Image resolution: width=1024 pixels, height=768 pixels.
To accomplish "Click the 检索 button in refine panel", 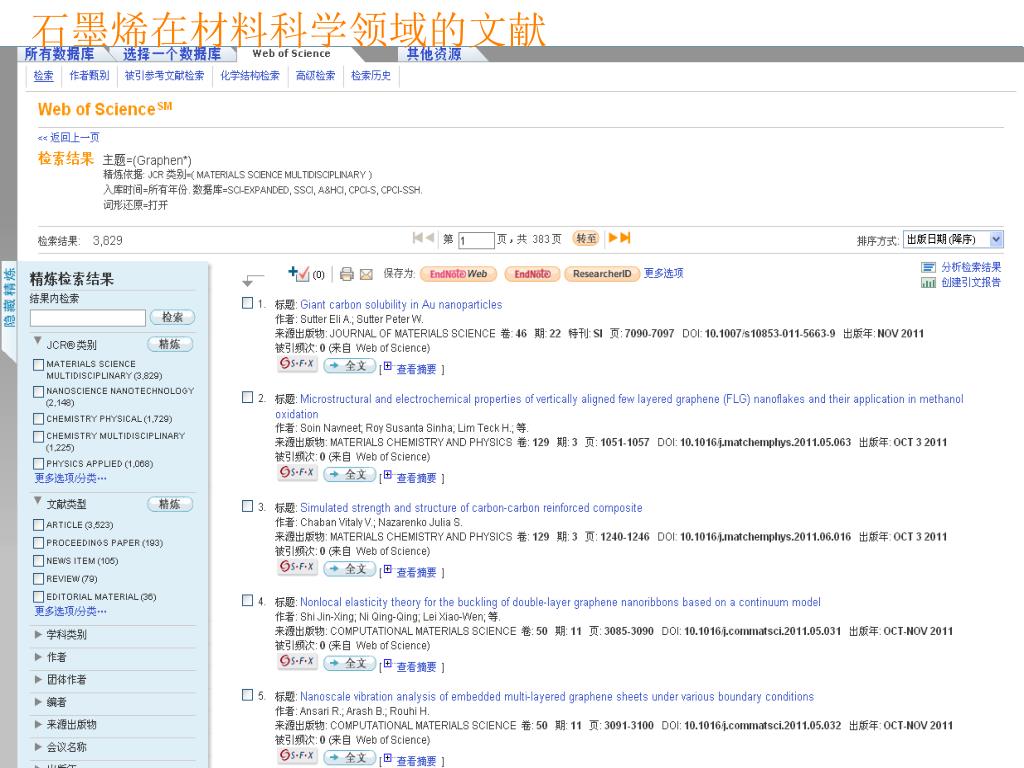I will [172, 317].
